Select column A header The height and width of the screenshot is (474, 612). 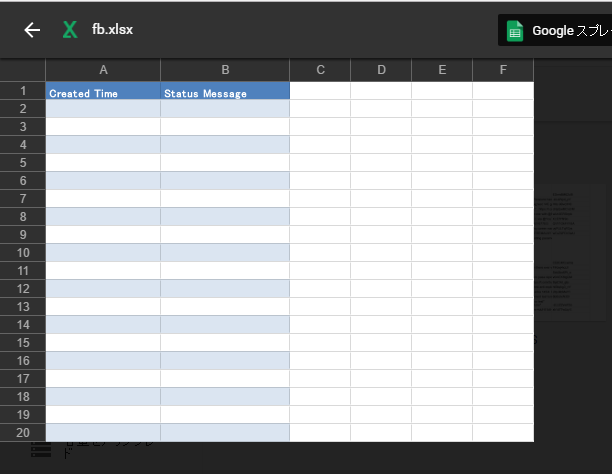[x=103, y=70]
